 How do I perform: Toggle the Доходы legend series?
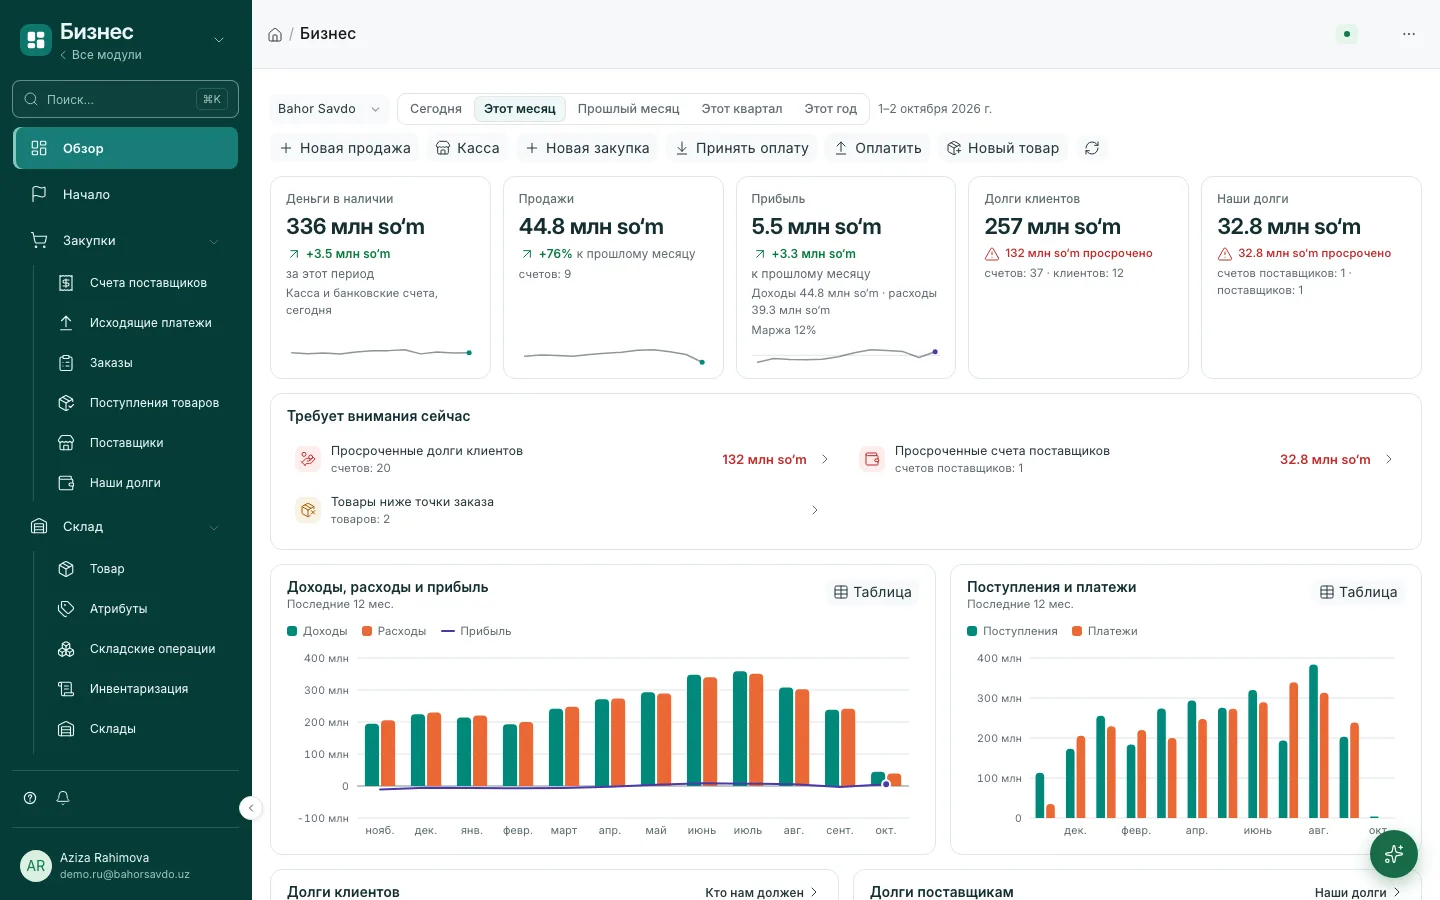pyautogui.click(x=317, y=631)
